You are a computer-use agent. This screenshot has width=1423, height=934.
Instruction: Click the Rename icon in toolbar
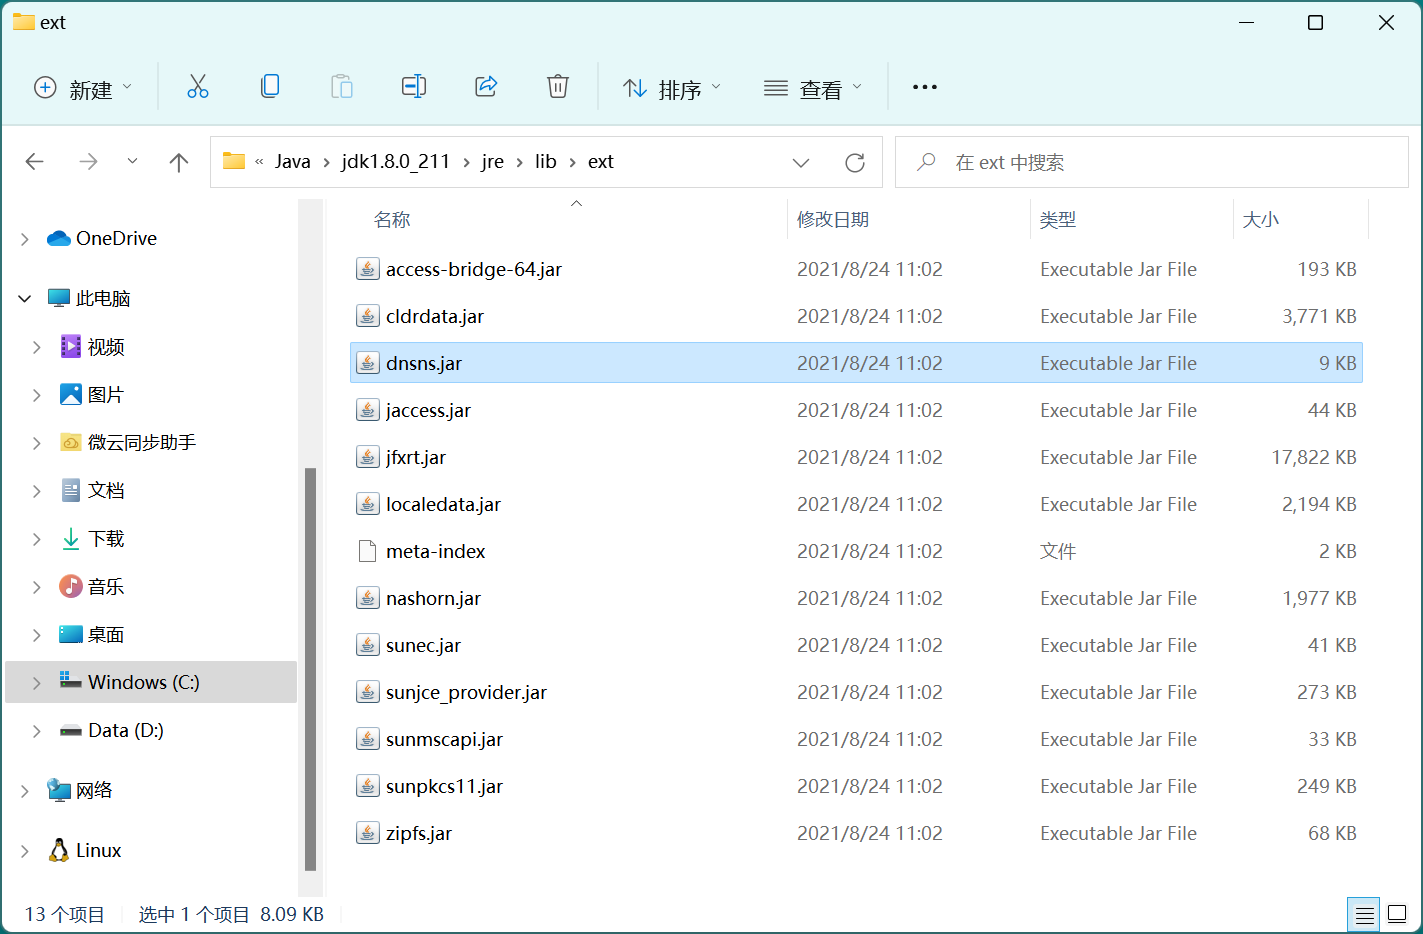coord(414,87)
